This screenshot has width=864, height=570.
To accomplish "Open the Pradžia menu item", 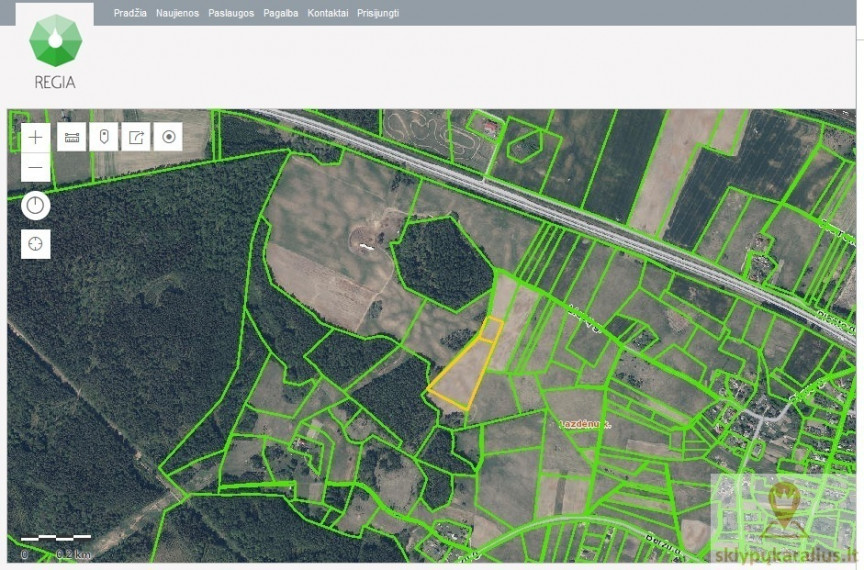I will coord(130,13).
